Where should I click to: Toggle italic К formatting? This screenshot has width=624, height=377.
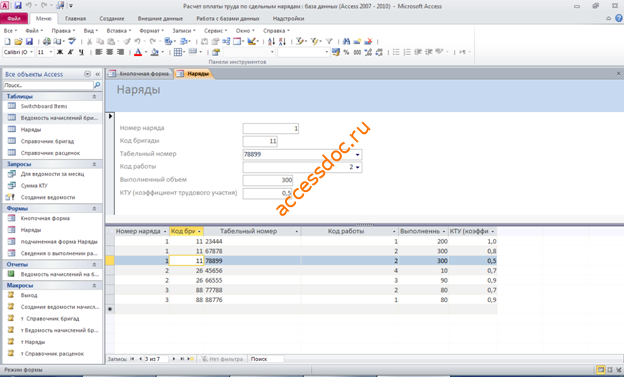tap(71, 52)
